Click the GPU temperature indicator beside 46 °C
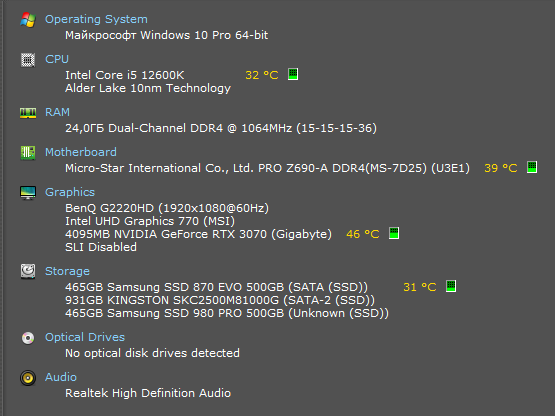This screenshot has width=555, height=416. 394,233
